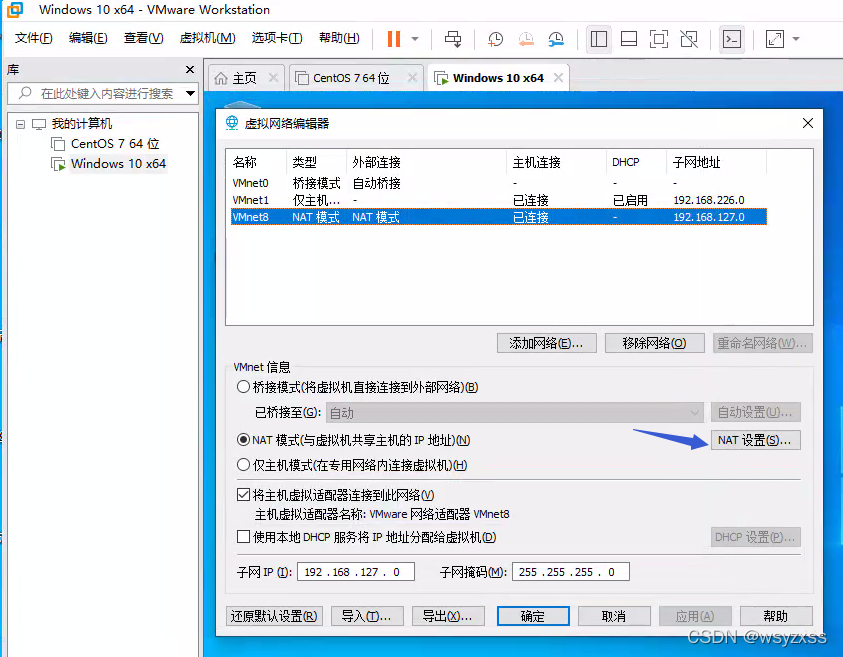Select the VMnet0 row in the network list
The image size is (843, 657).
click(x=498, y=183)
